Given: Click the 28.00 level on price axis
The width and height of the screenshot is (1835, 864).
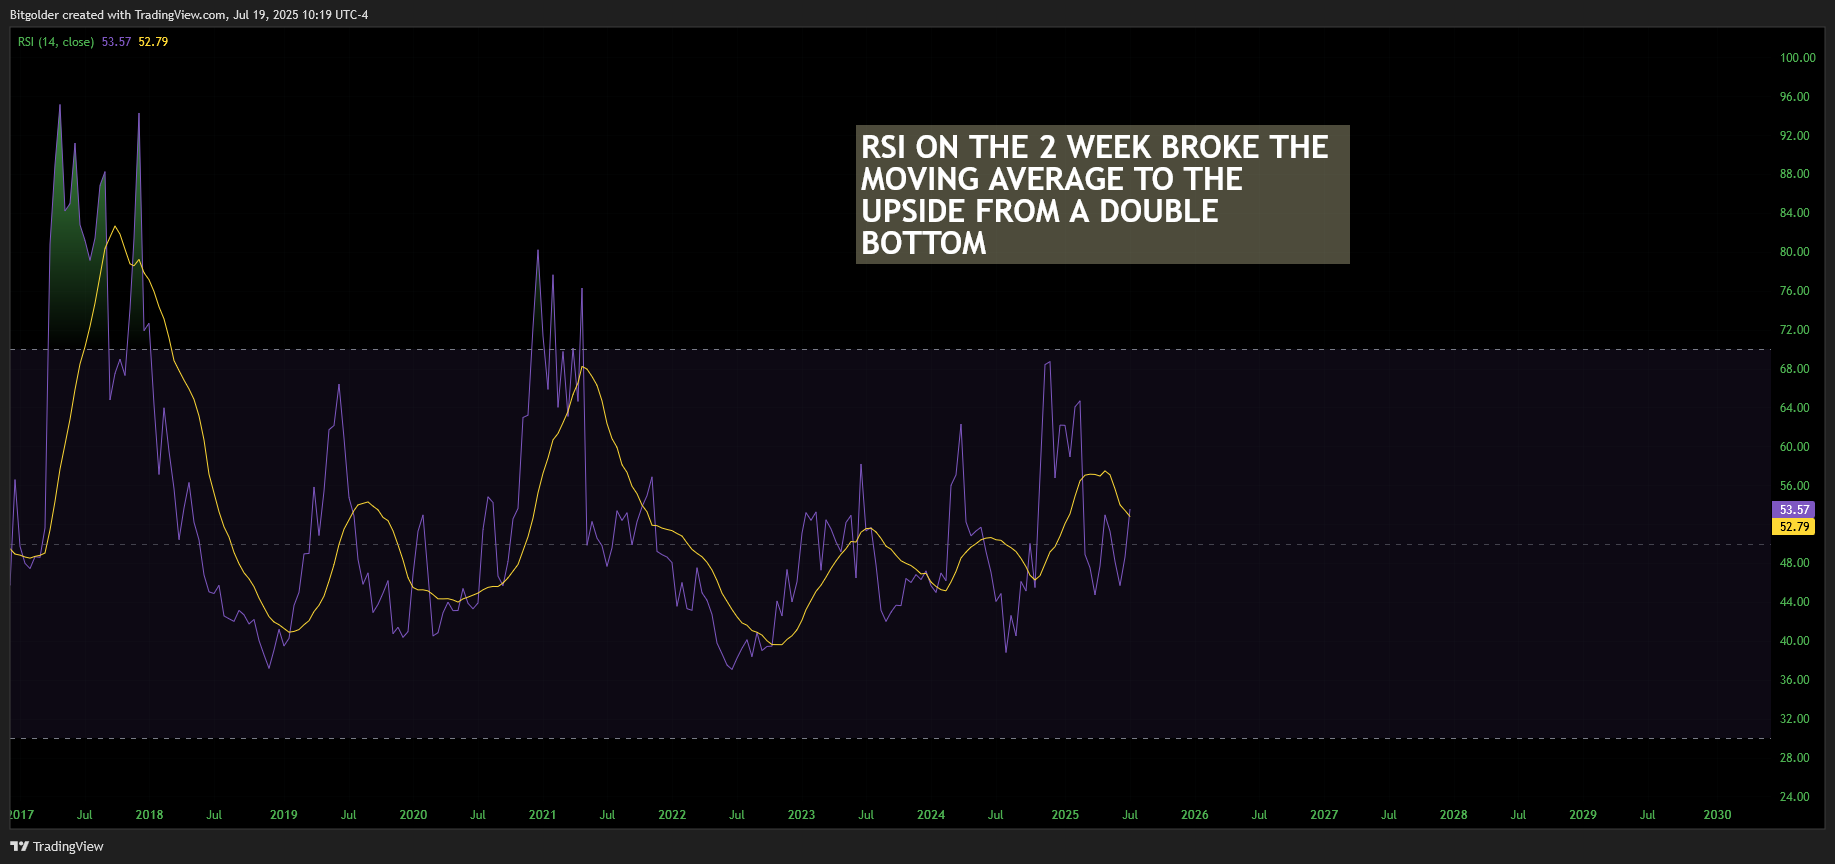Looking at the screenshot, I should point(1794,758).
